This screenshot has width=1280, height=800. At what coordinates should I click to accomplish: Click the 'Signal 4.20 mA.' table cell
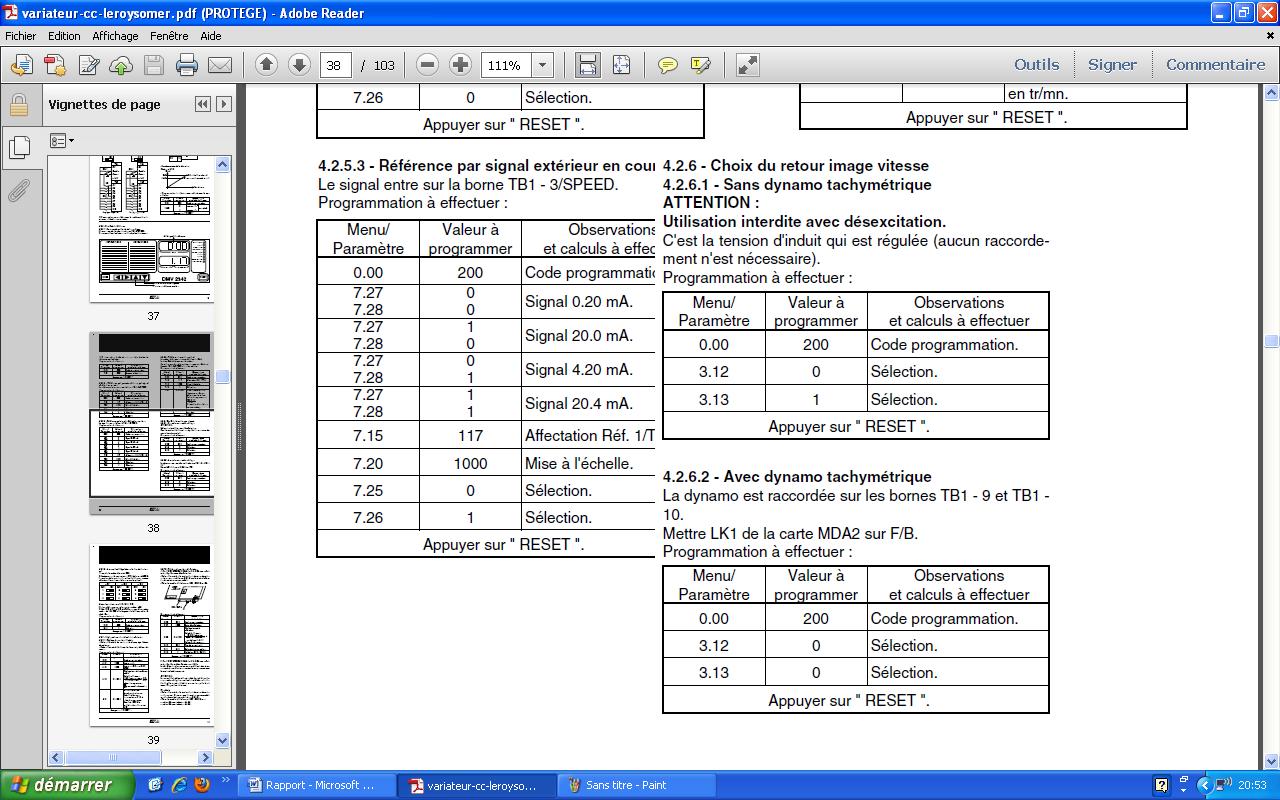(x=589, y=369)
